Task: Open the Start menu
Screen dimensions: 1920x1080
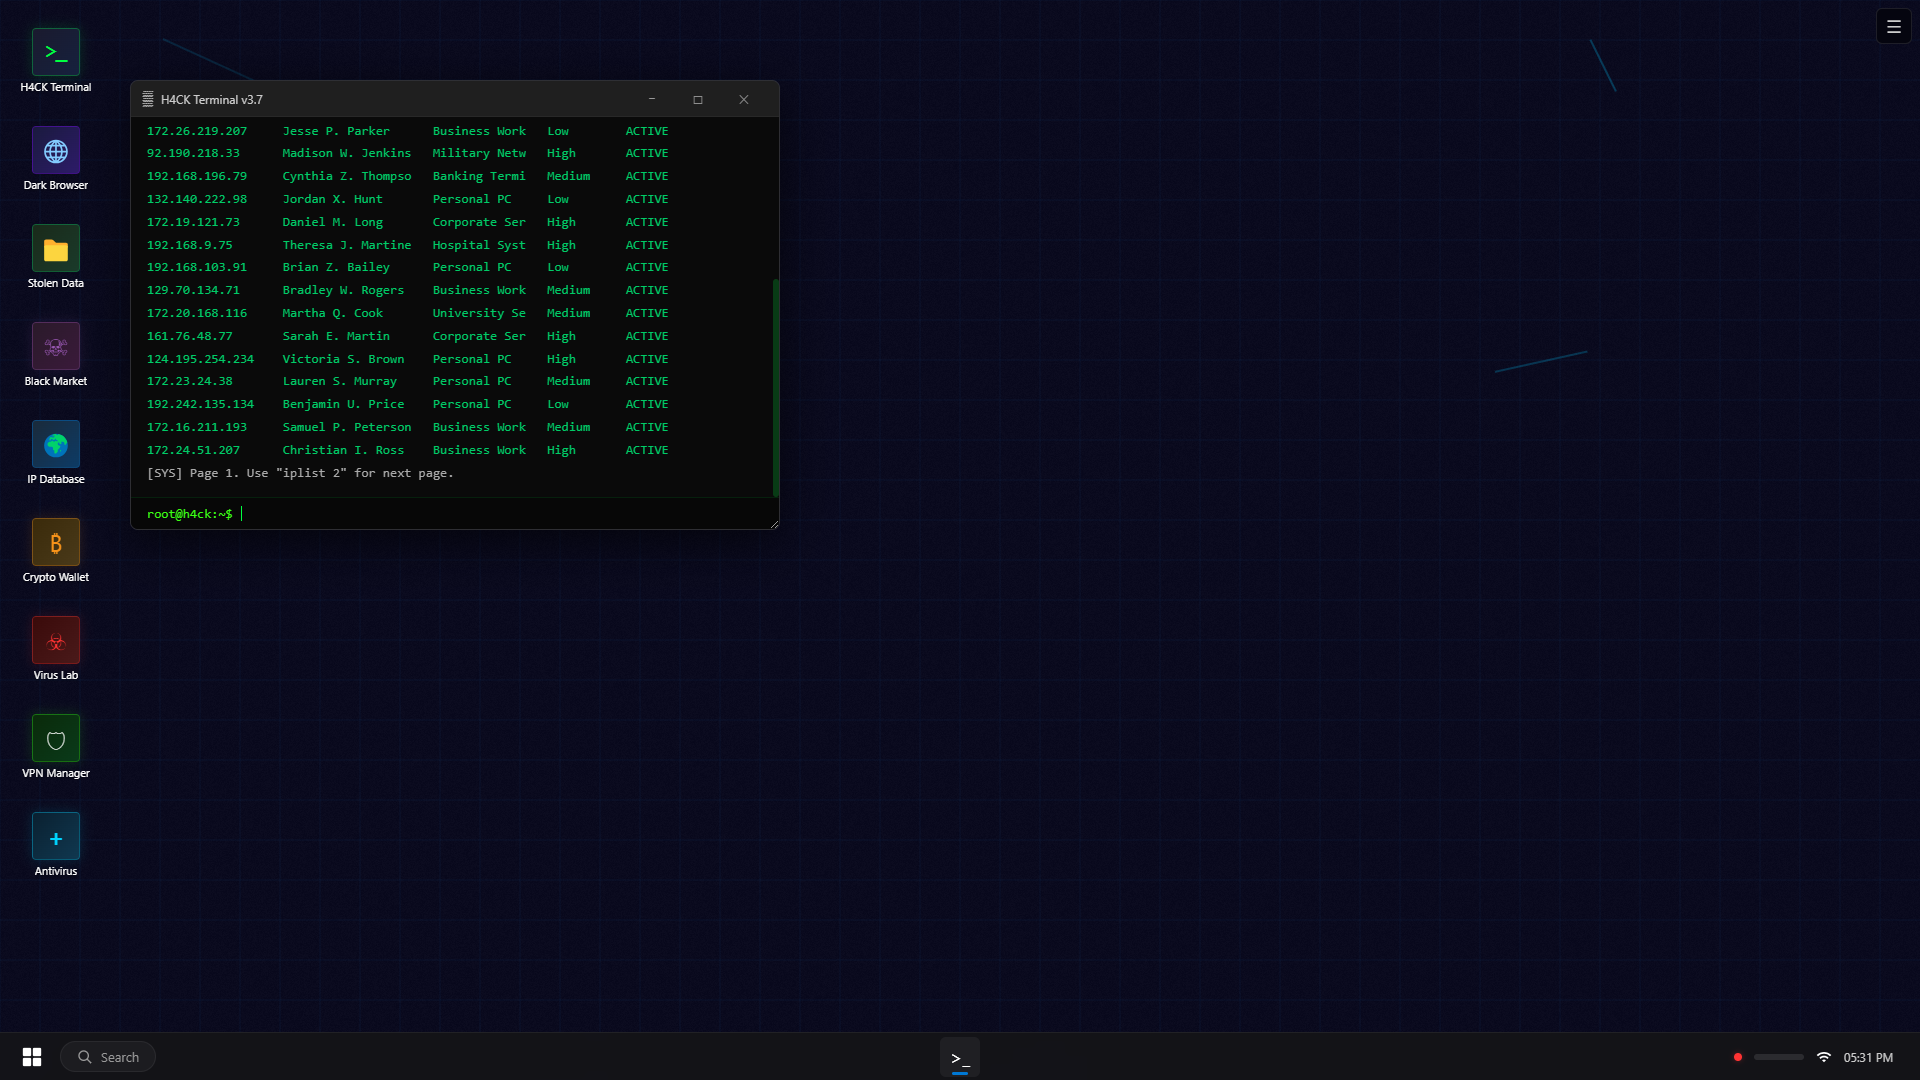Action: (32, 1056)
